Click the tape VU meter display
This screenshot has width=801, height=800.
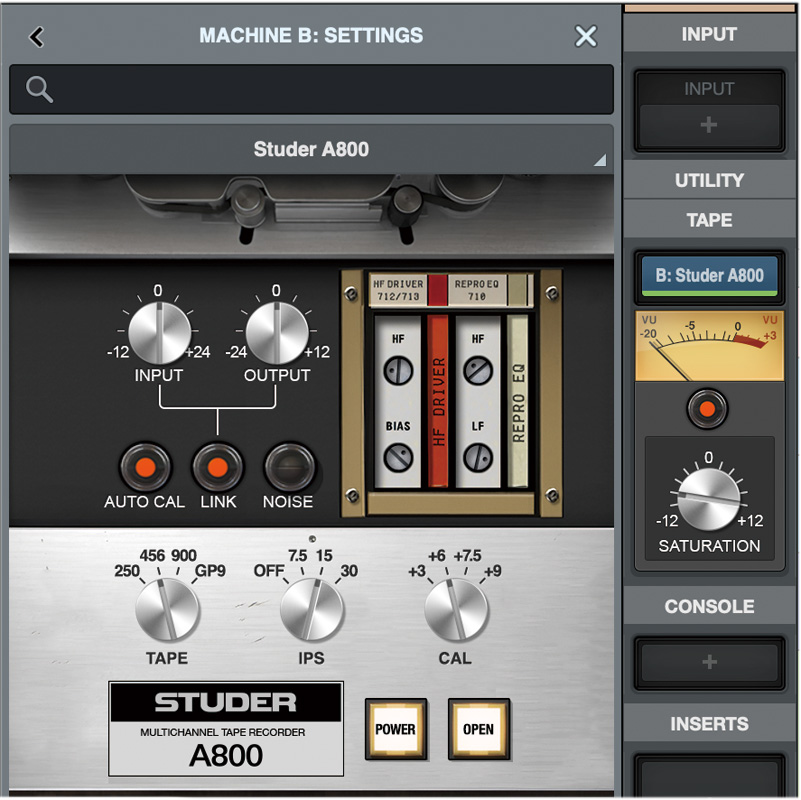pyautogui.click(x=709, y=346)
